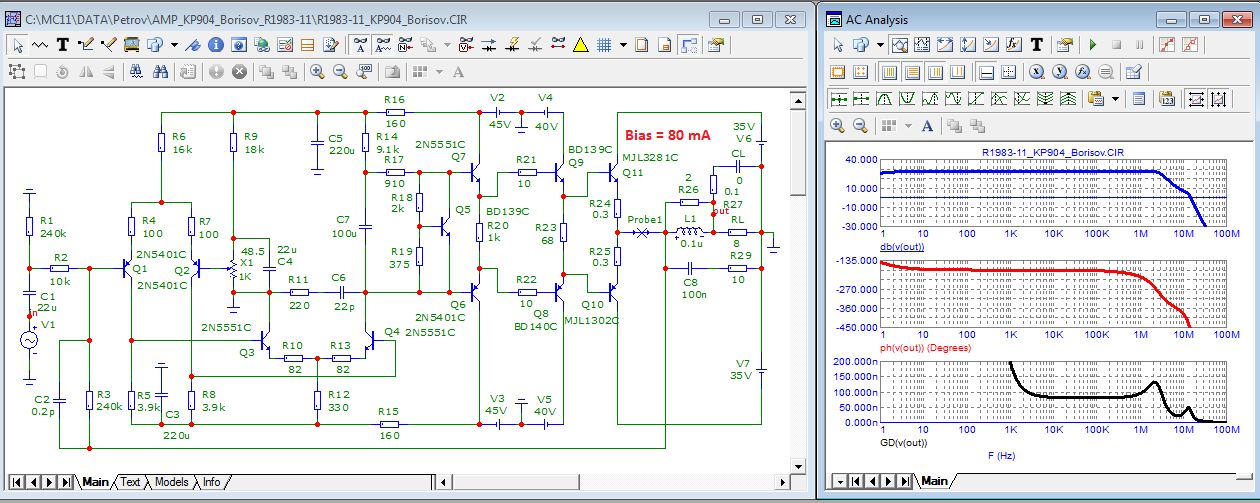This screenshot has width=1260, height=503.
Task: Click the Find binoculars icon
Action: click(137, 72)
